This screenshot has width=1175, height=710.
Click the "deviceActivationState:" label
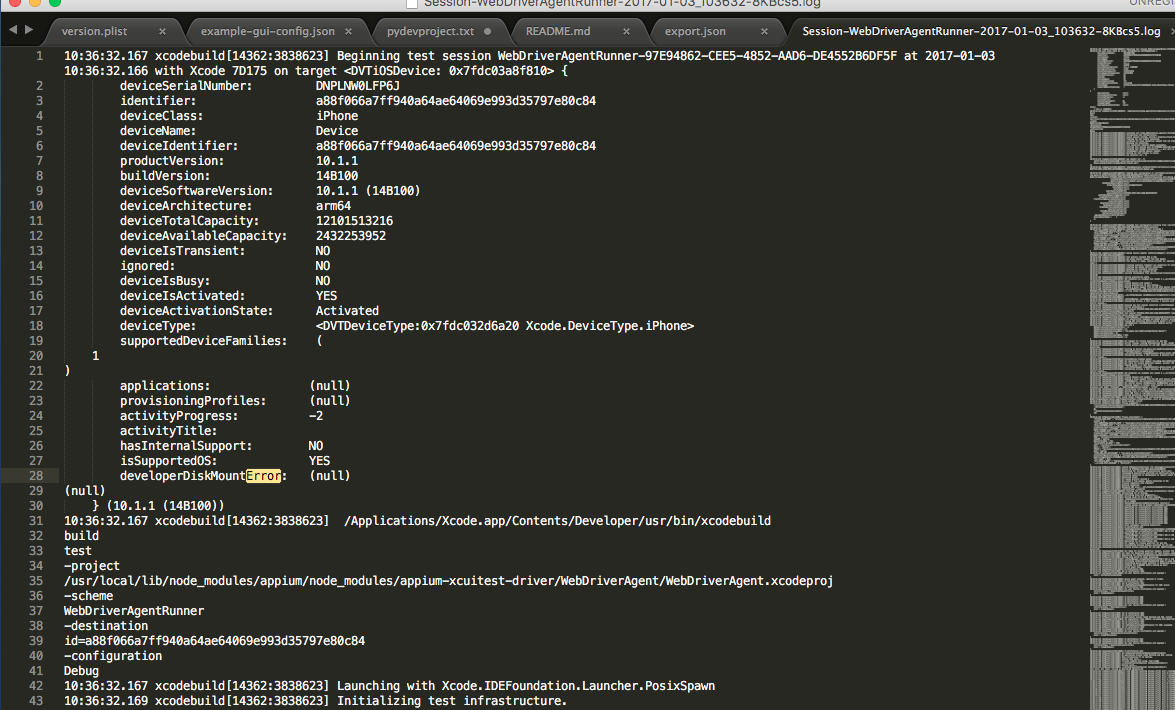196,311
